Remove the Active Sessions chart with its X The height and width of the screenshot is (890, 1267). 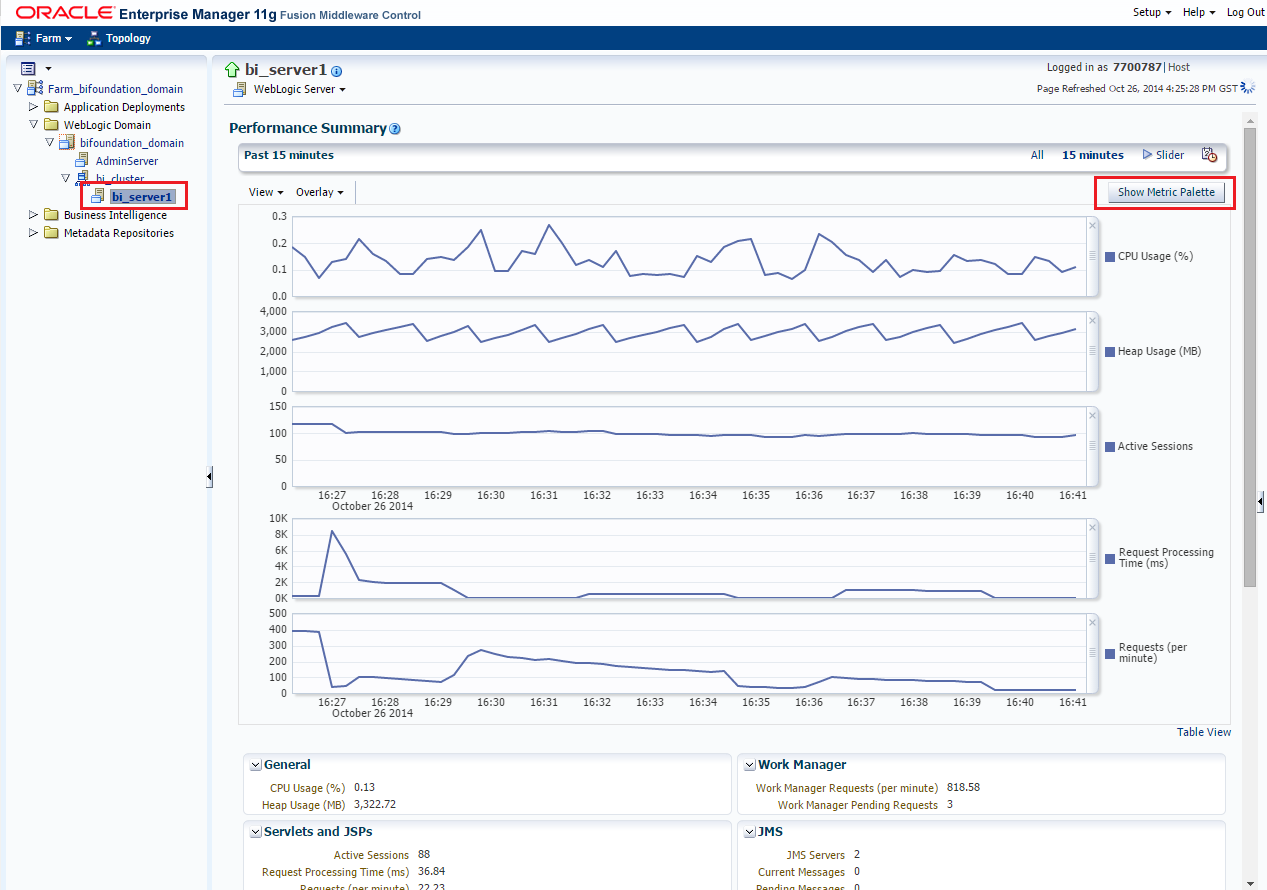coord(1092,416)
